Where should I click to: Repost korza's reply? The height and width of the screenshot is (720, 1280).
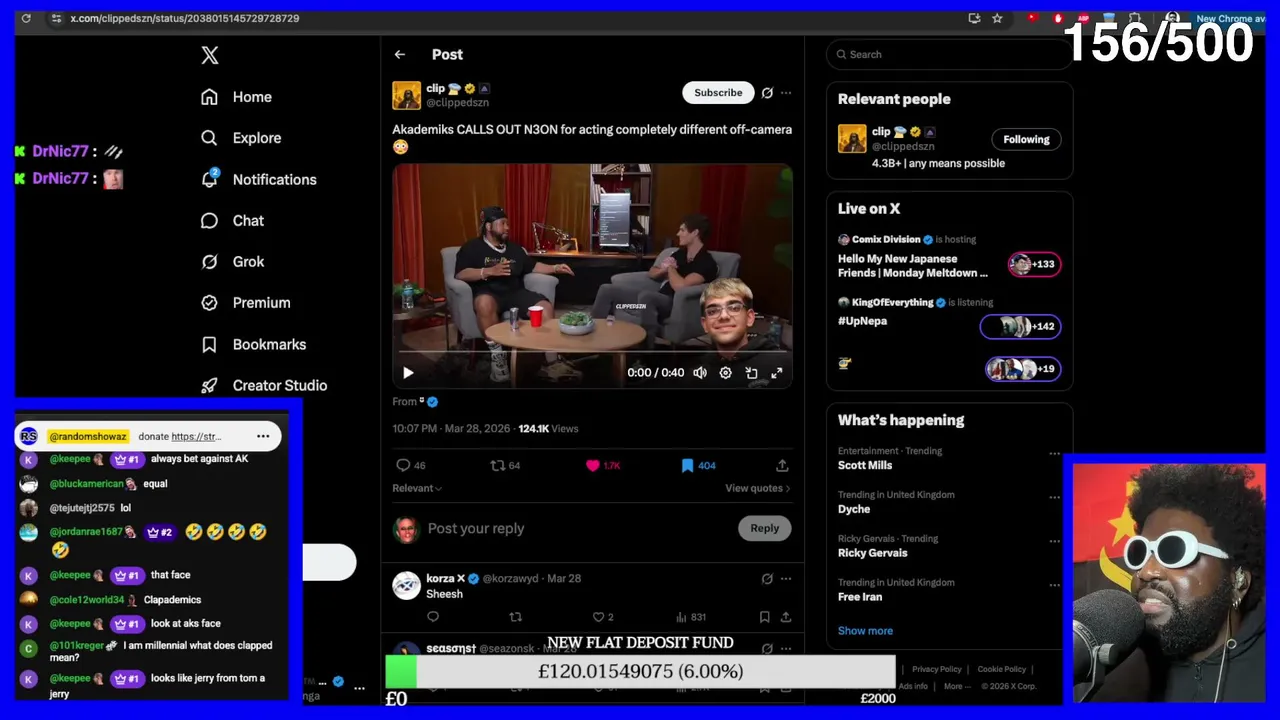pyautogui.click(x=516, y=617)
